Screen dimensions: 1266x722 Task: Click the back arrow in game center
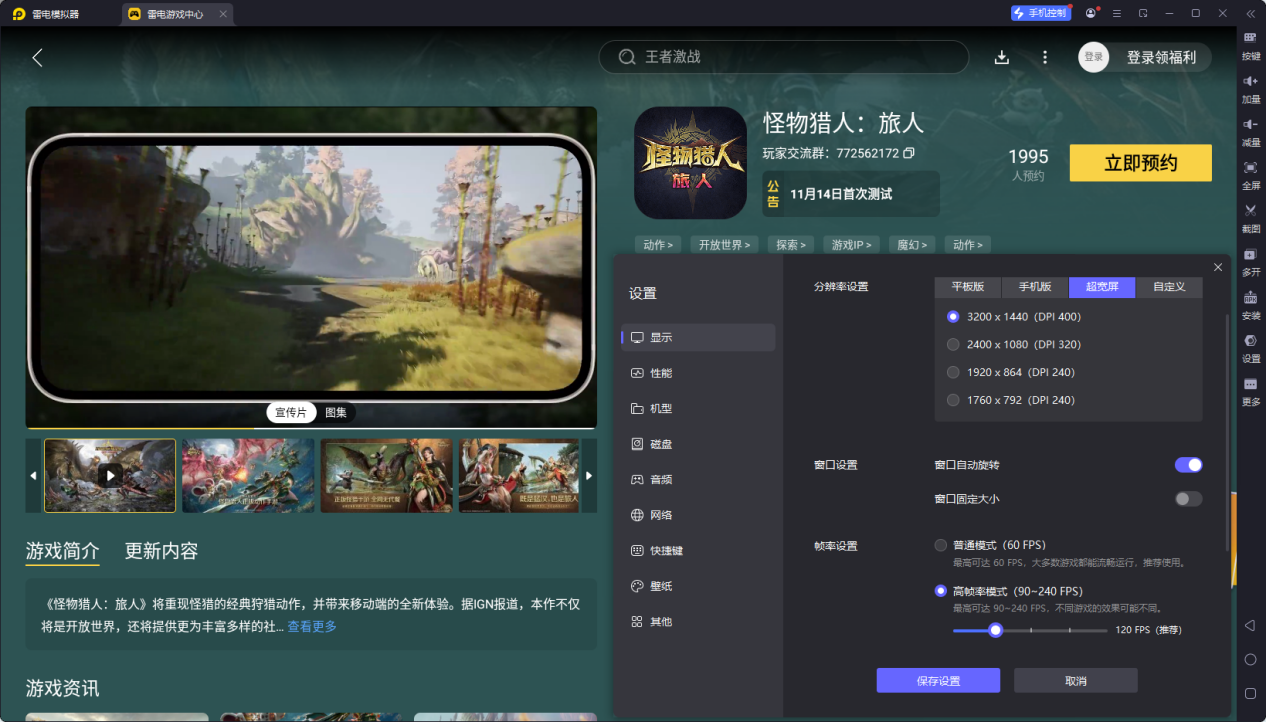[37, 58]
